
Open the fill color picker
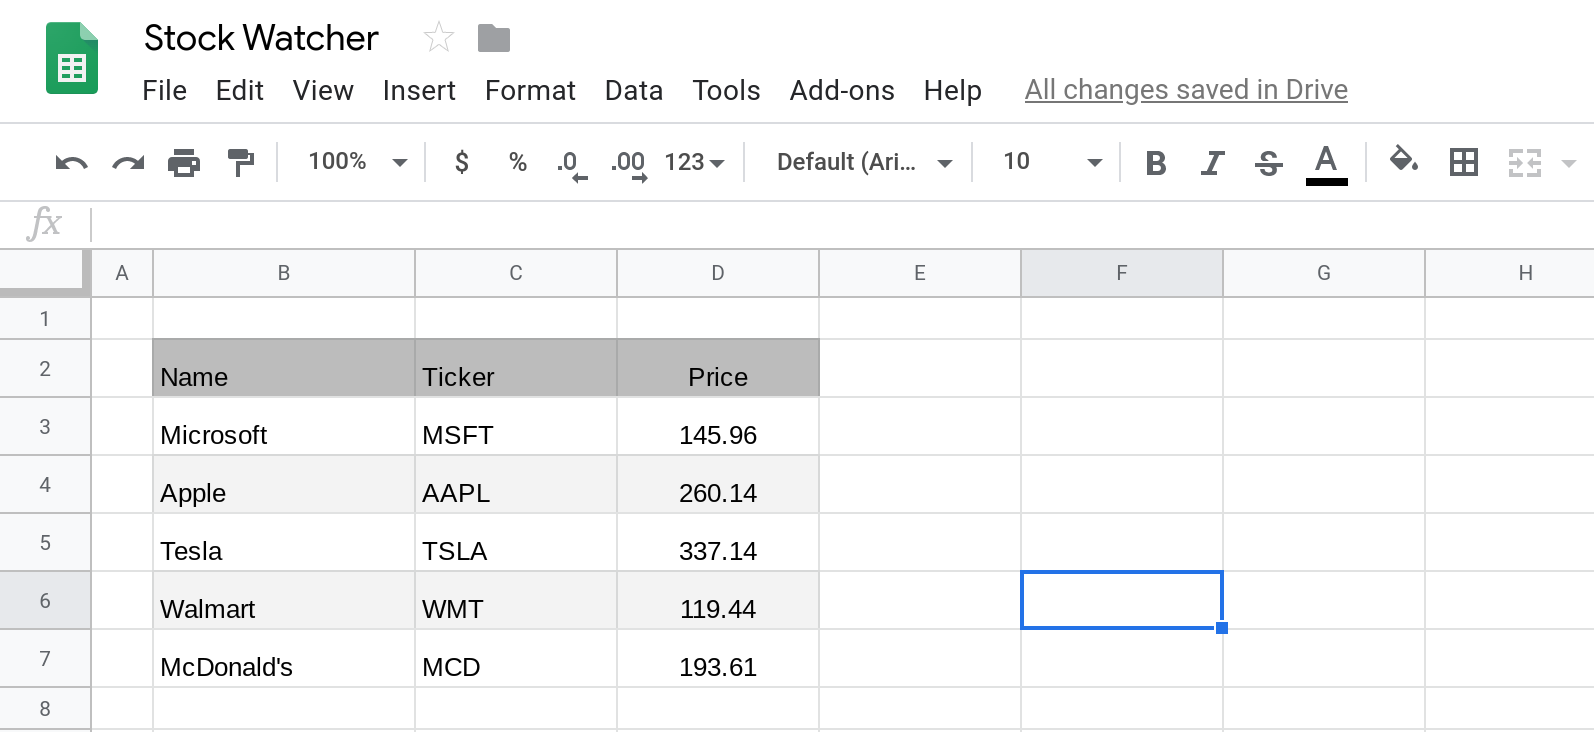click(1404, 160)
